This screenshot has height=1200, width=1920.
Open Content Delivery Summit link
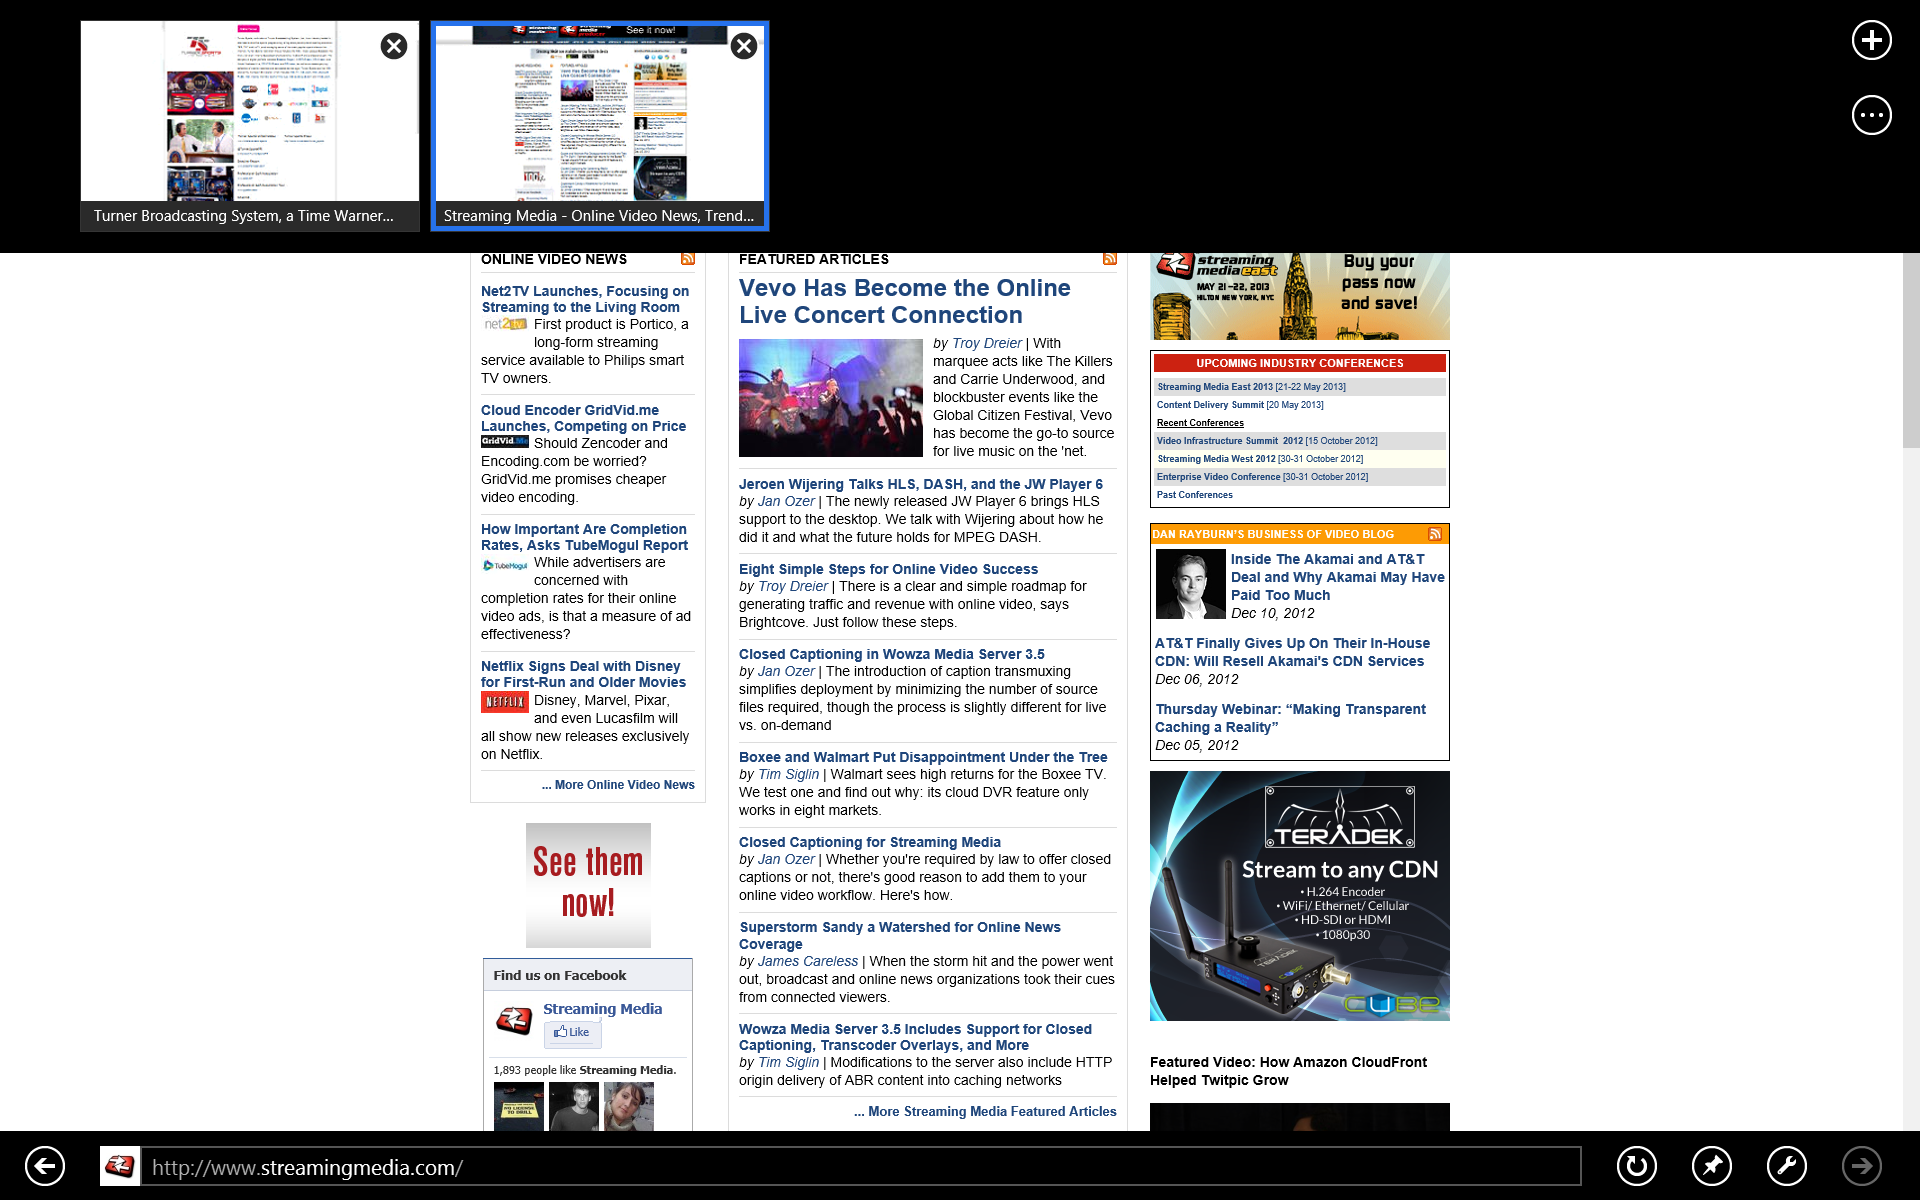(x=1210, y=405)
